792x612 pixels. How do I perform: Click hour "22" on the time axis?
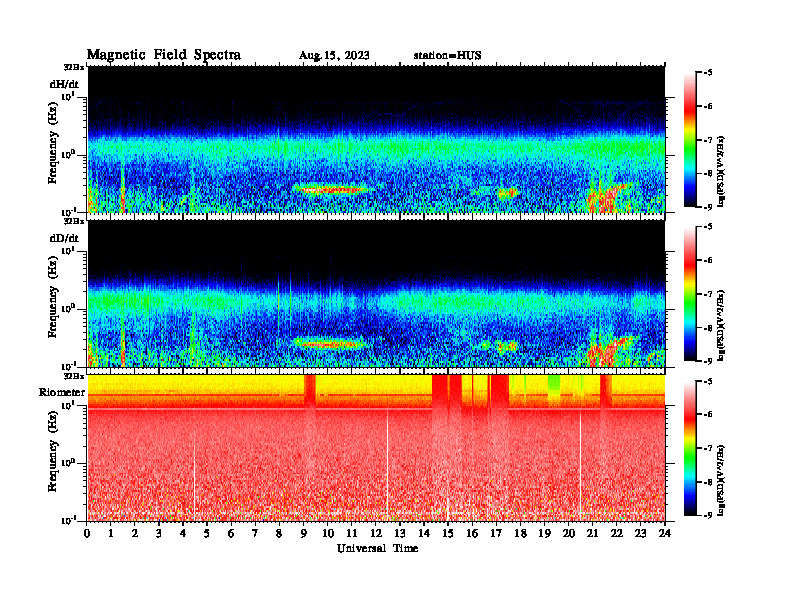tap(617, 533)
